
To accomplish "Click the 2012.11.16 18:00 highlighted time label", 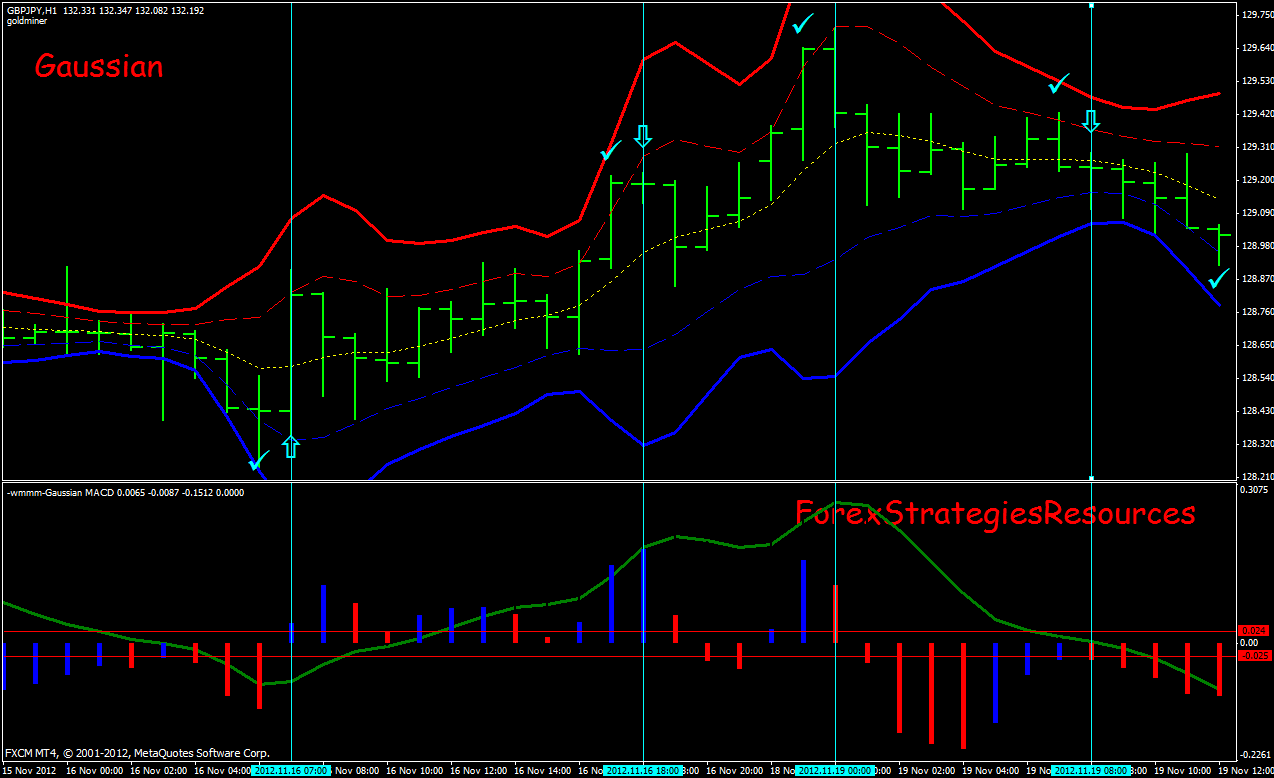I will (643, 771).
